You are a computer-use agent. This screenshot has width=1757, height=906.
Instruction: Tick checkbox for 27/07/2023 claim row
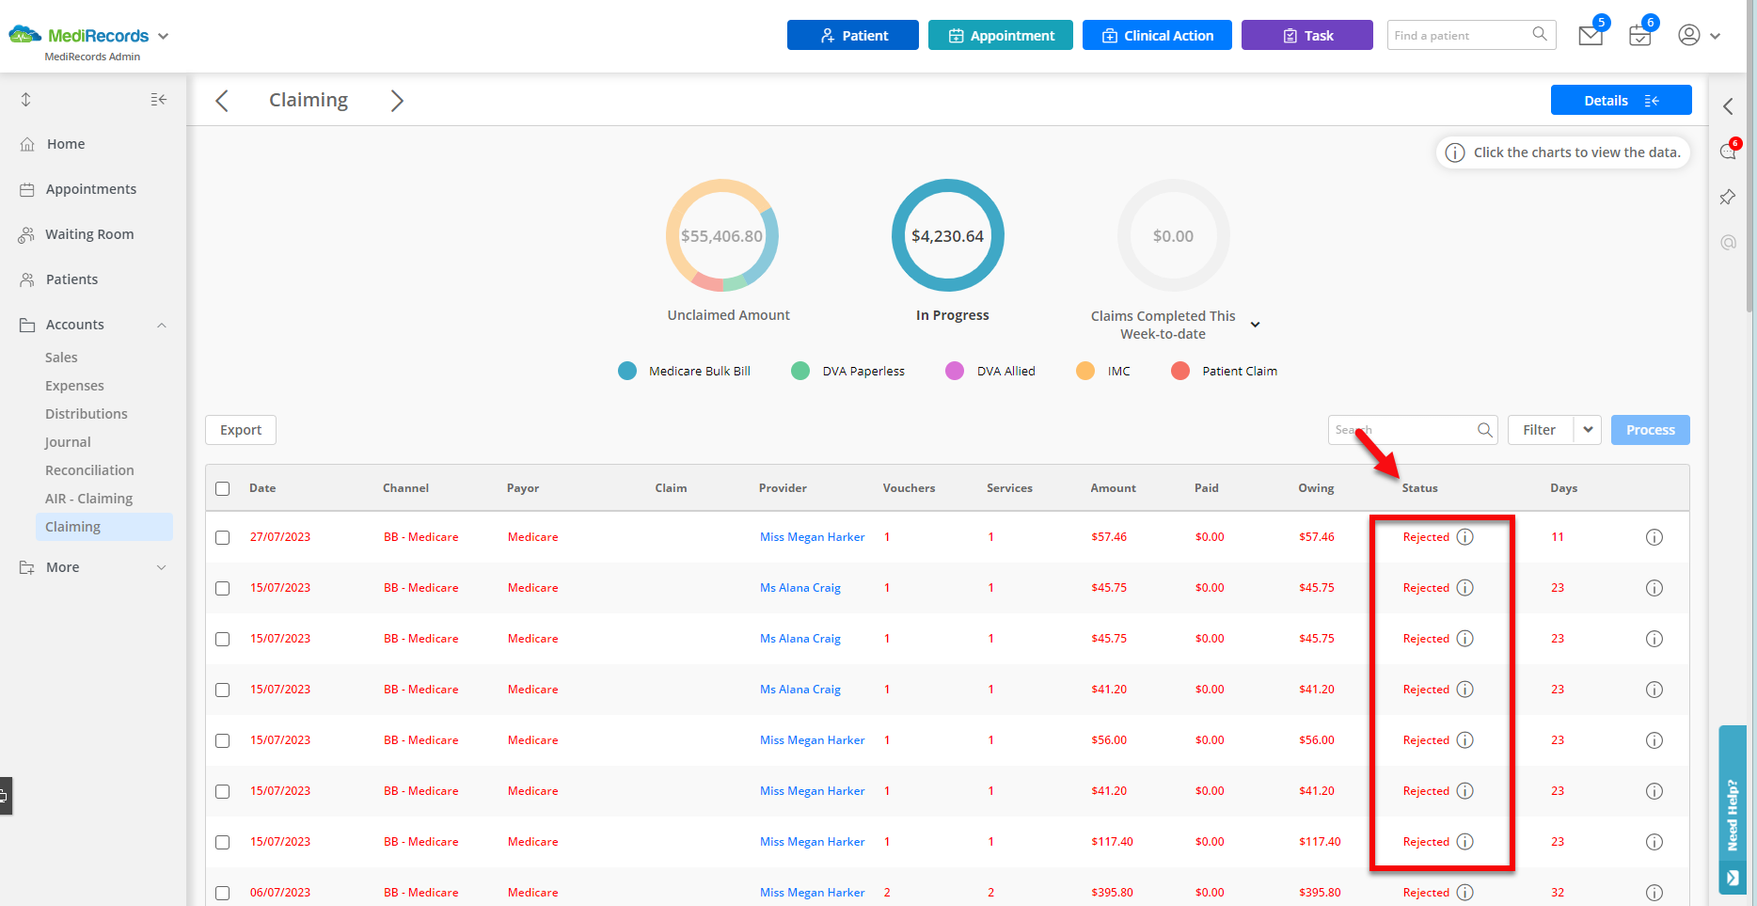223,538
